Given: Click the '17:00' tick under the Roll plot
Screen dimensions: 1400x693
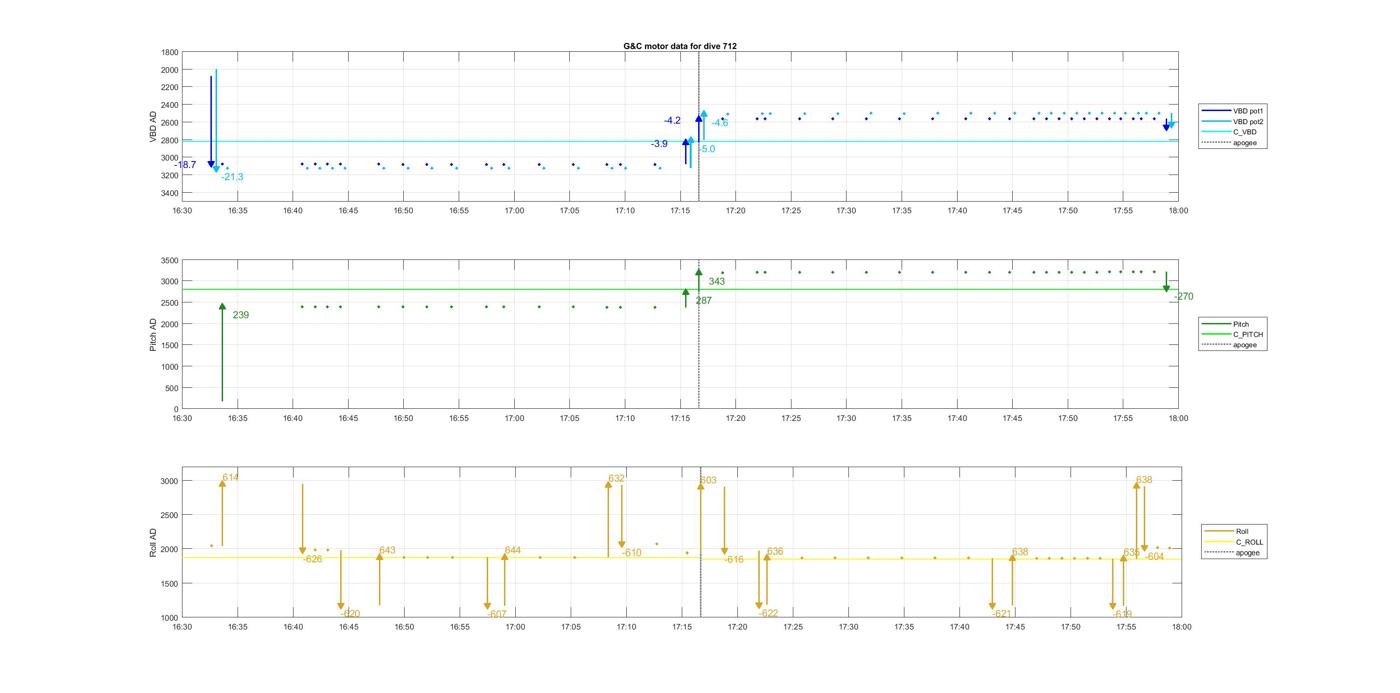Looking at the screenshot, I should (x=515, y=627).
